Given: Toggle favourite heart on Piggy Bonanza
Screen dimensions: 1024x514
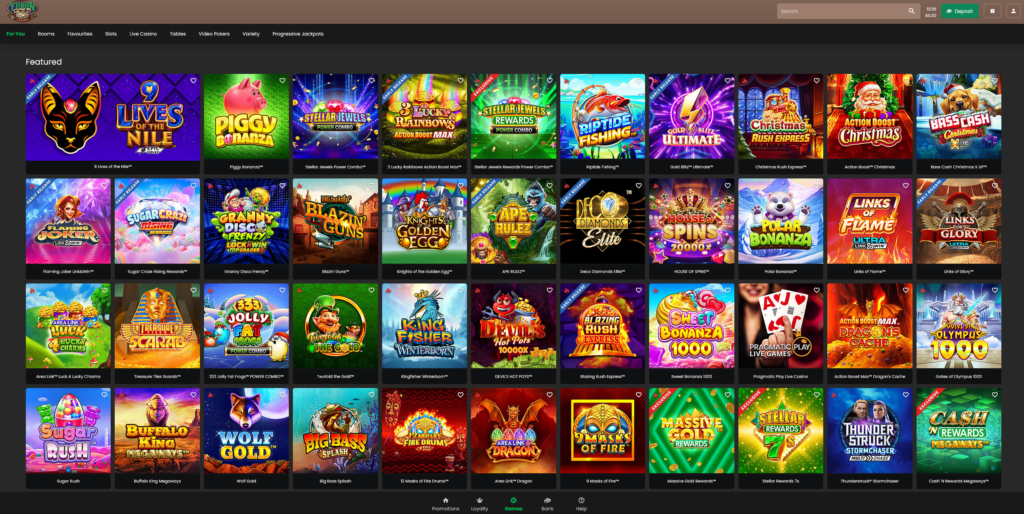Looking at the screenshot, I should click(x=282, y=81).
